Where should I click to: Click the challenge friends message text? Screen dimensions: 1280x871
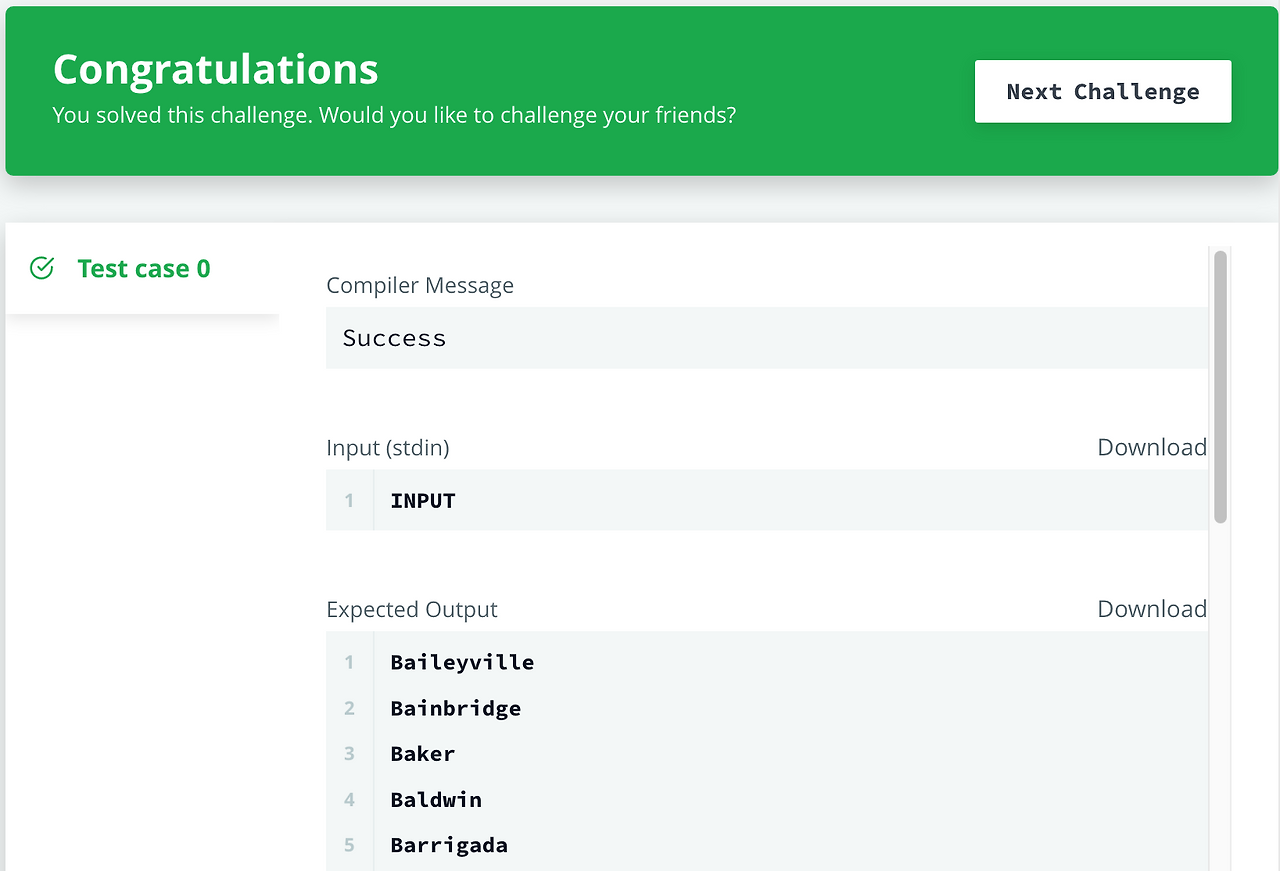click(x=394, y=115)
